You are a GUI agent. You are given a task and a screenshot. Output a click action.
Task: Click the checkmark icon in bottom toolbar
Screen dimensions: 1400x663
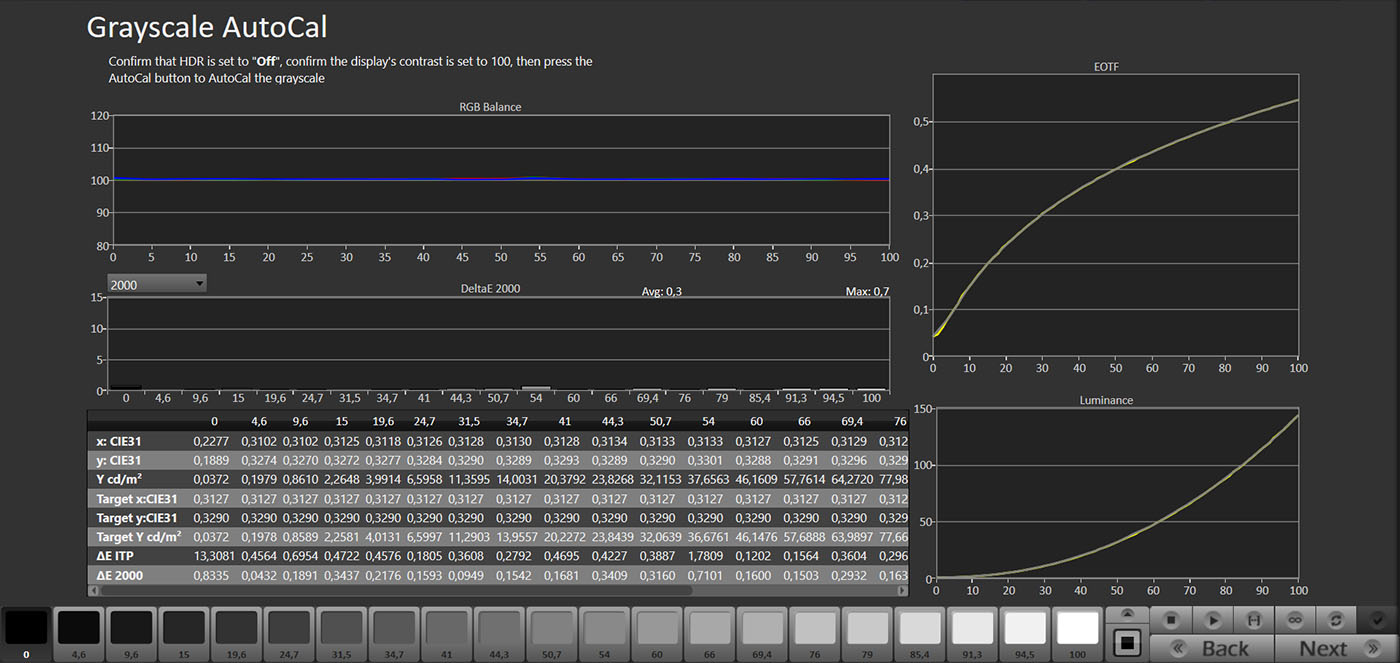pos(1377,620)
